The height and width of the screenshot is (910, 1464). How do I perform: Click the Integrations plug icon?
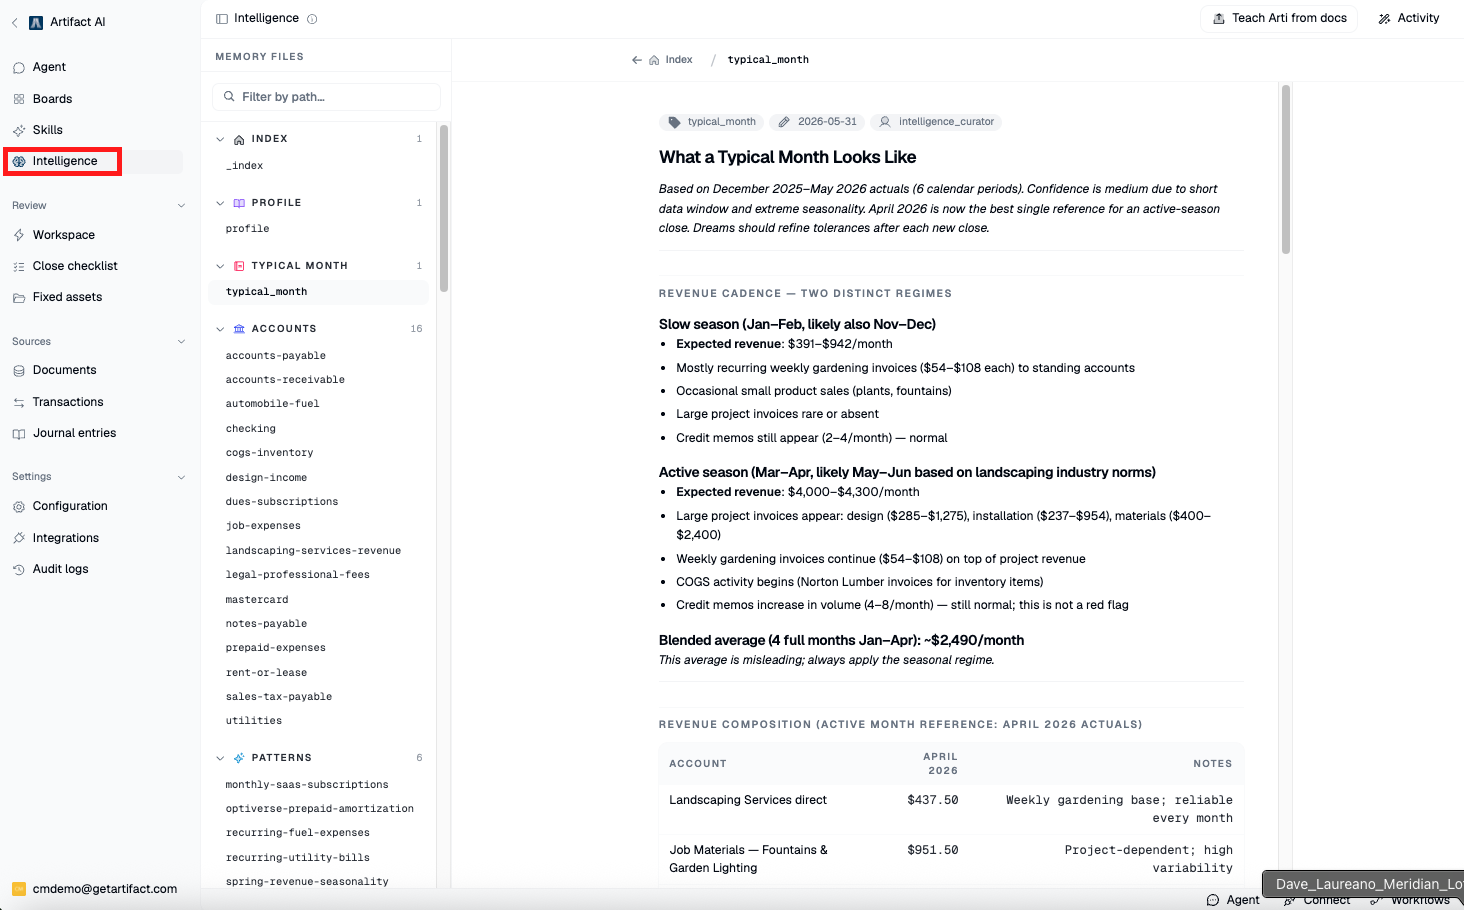(x=19, y=538)
